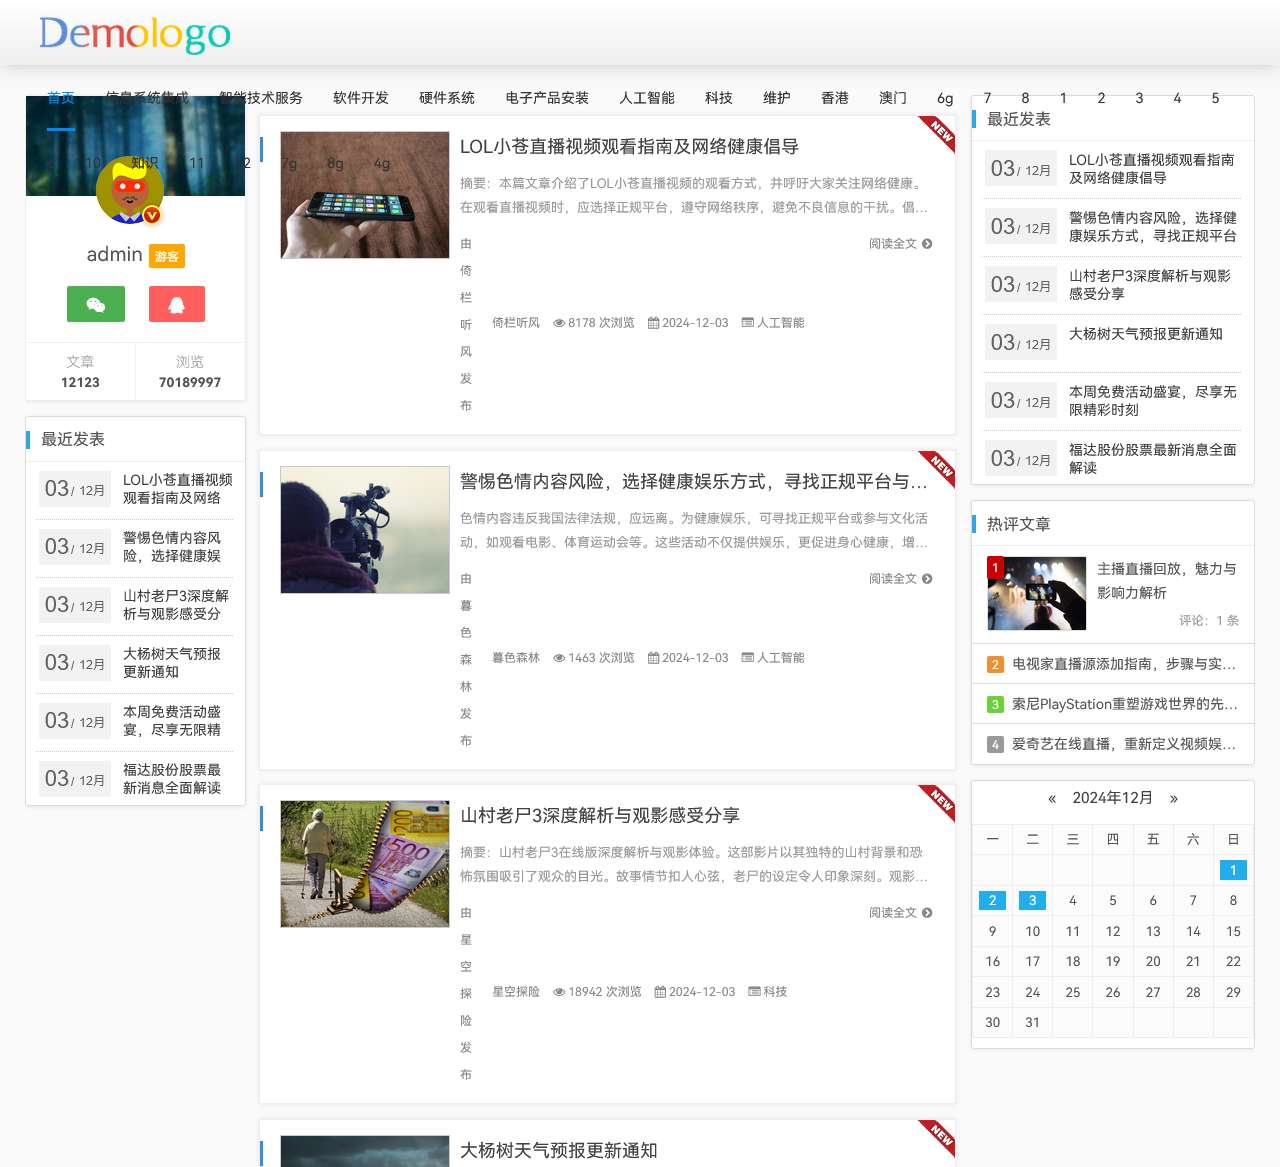Open 电视家直播源添加指南 in 热评文章

(1124, 664)
